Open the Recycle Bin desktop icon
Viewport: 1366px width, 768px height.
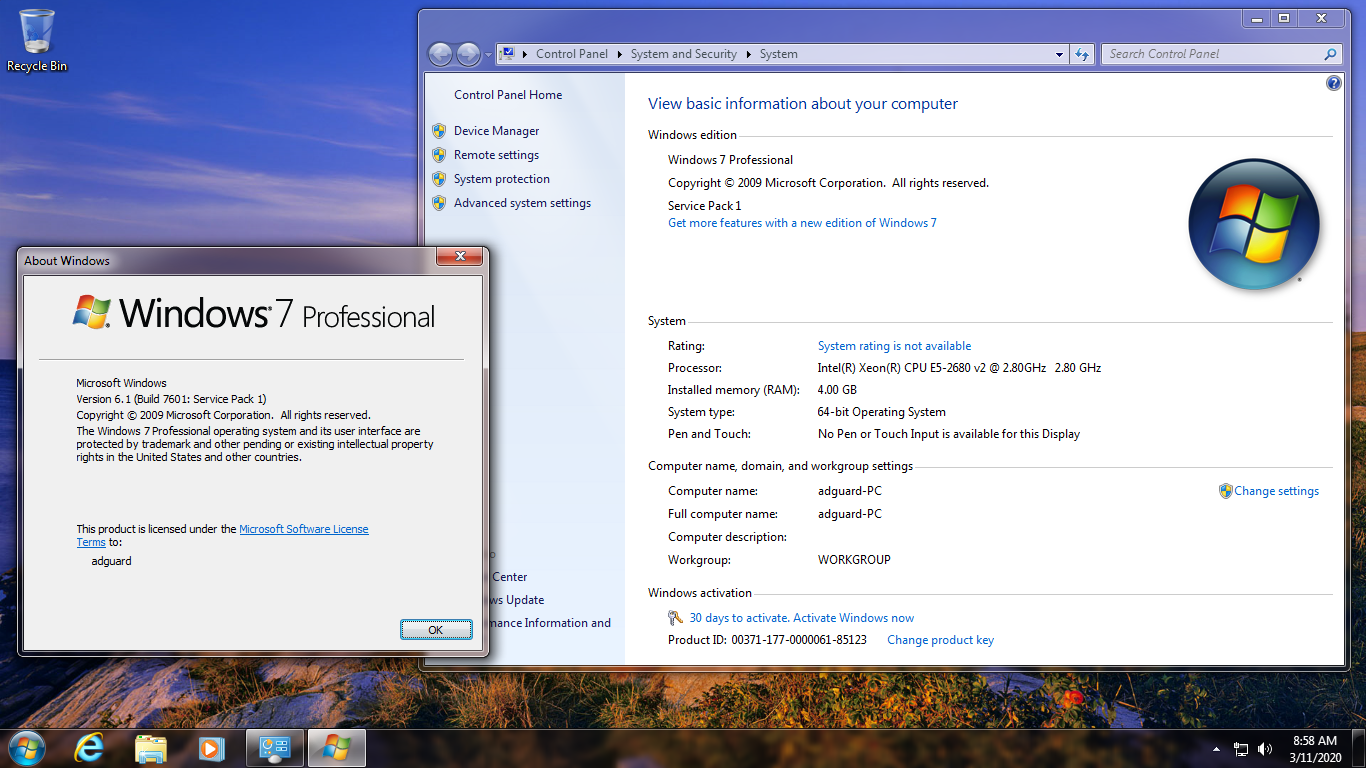[x=37, y=41]
